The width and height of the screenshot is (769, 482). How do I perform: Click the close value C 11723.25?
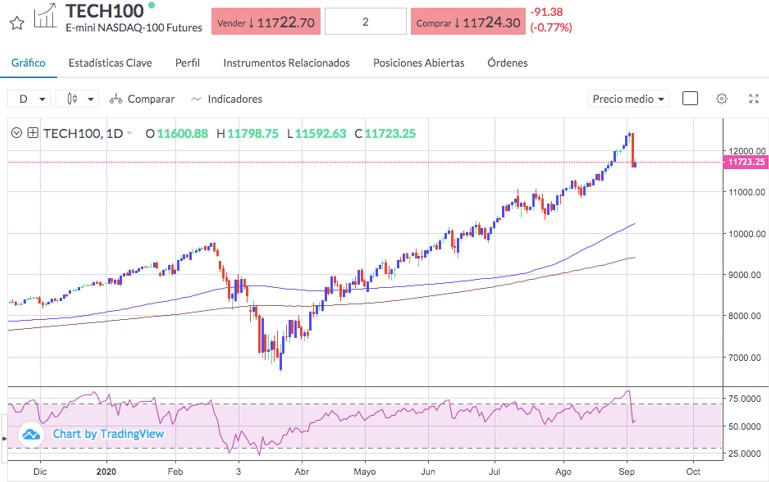(385, 134)
